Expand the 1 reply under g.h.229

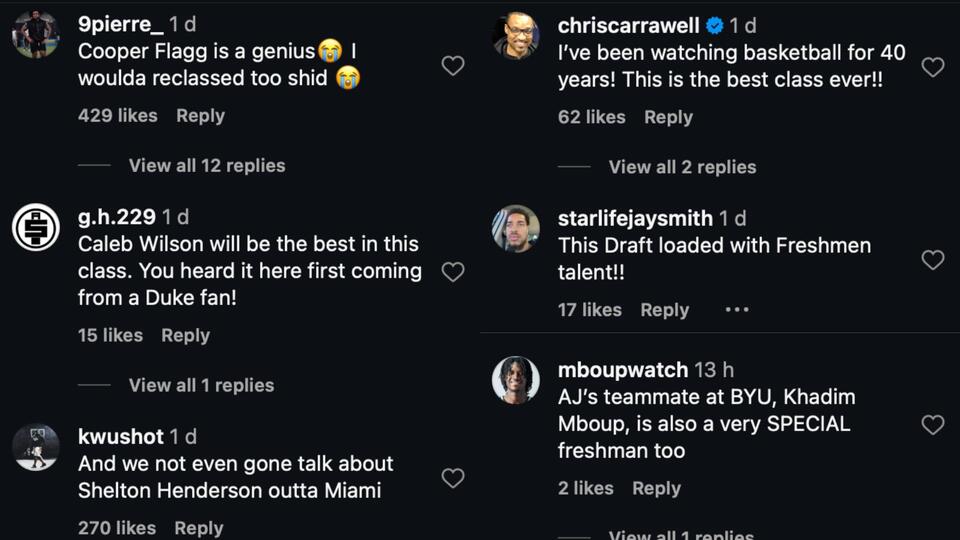[201, 385]
